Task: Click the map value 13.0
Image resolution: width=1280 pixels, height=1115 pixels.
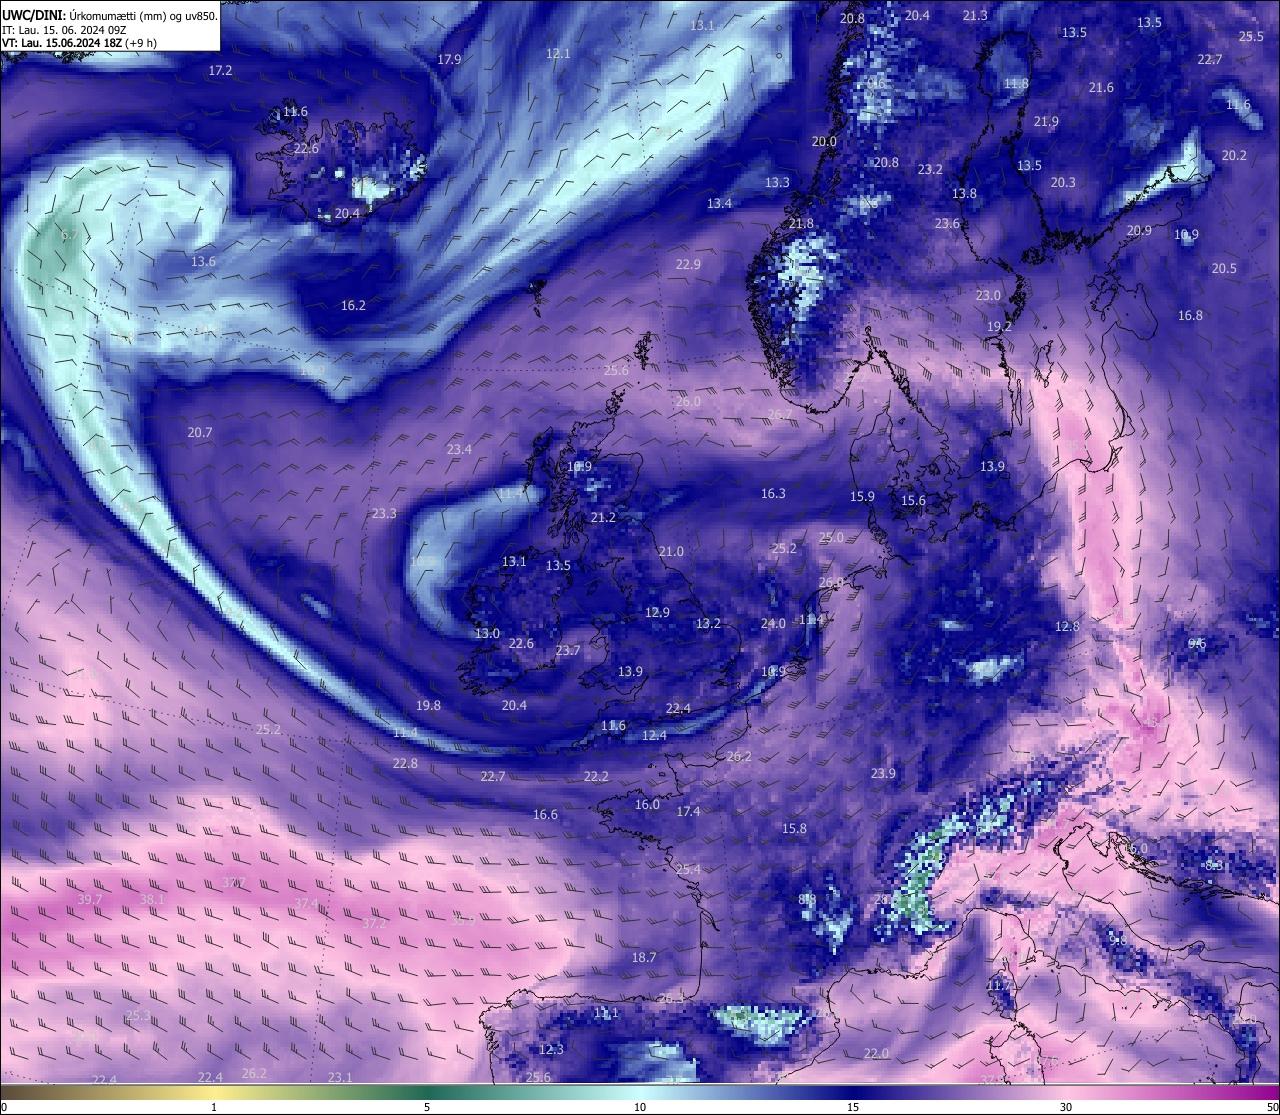Action: (487, 634)
